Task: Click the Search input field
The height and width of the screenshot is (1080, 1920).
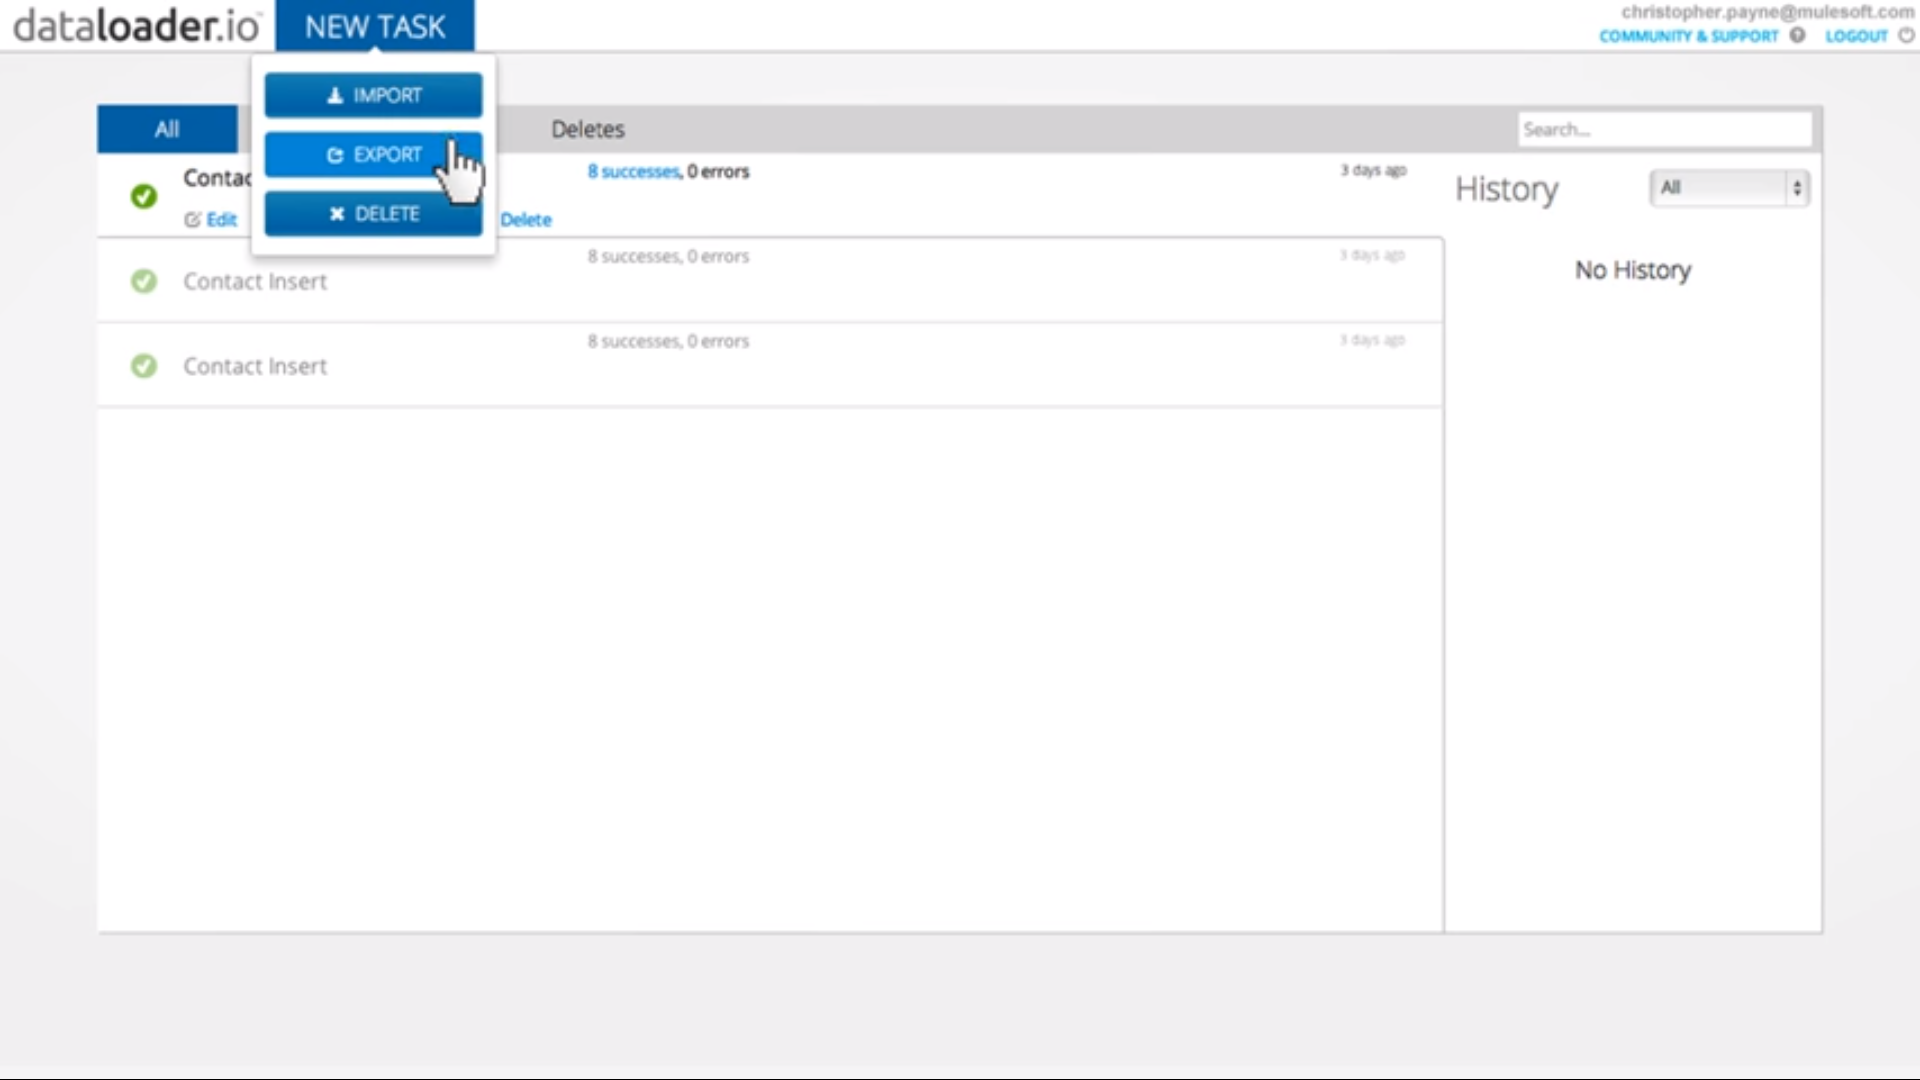Action: click(1664, 129)
